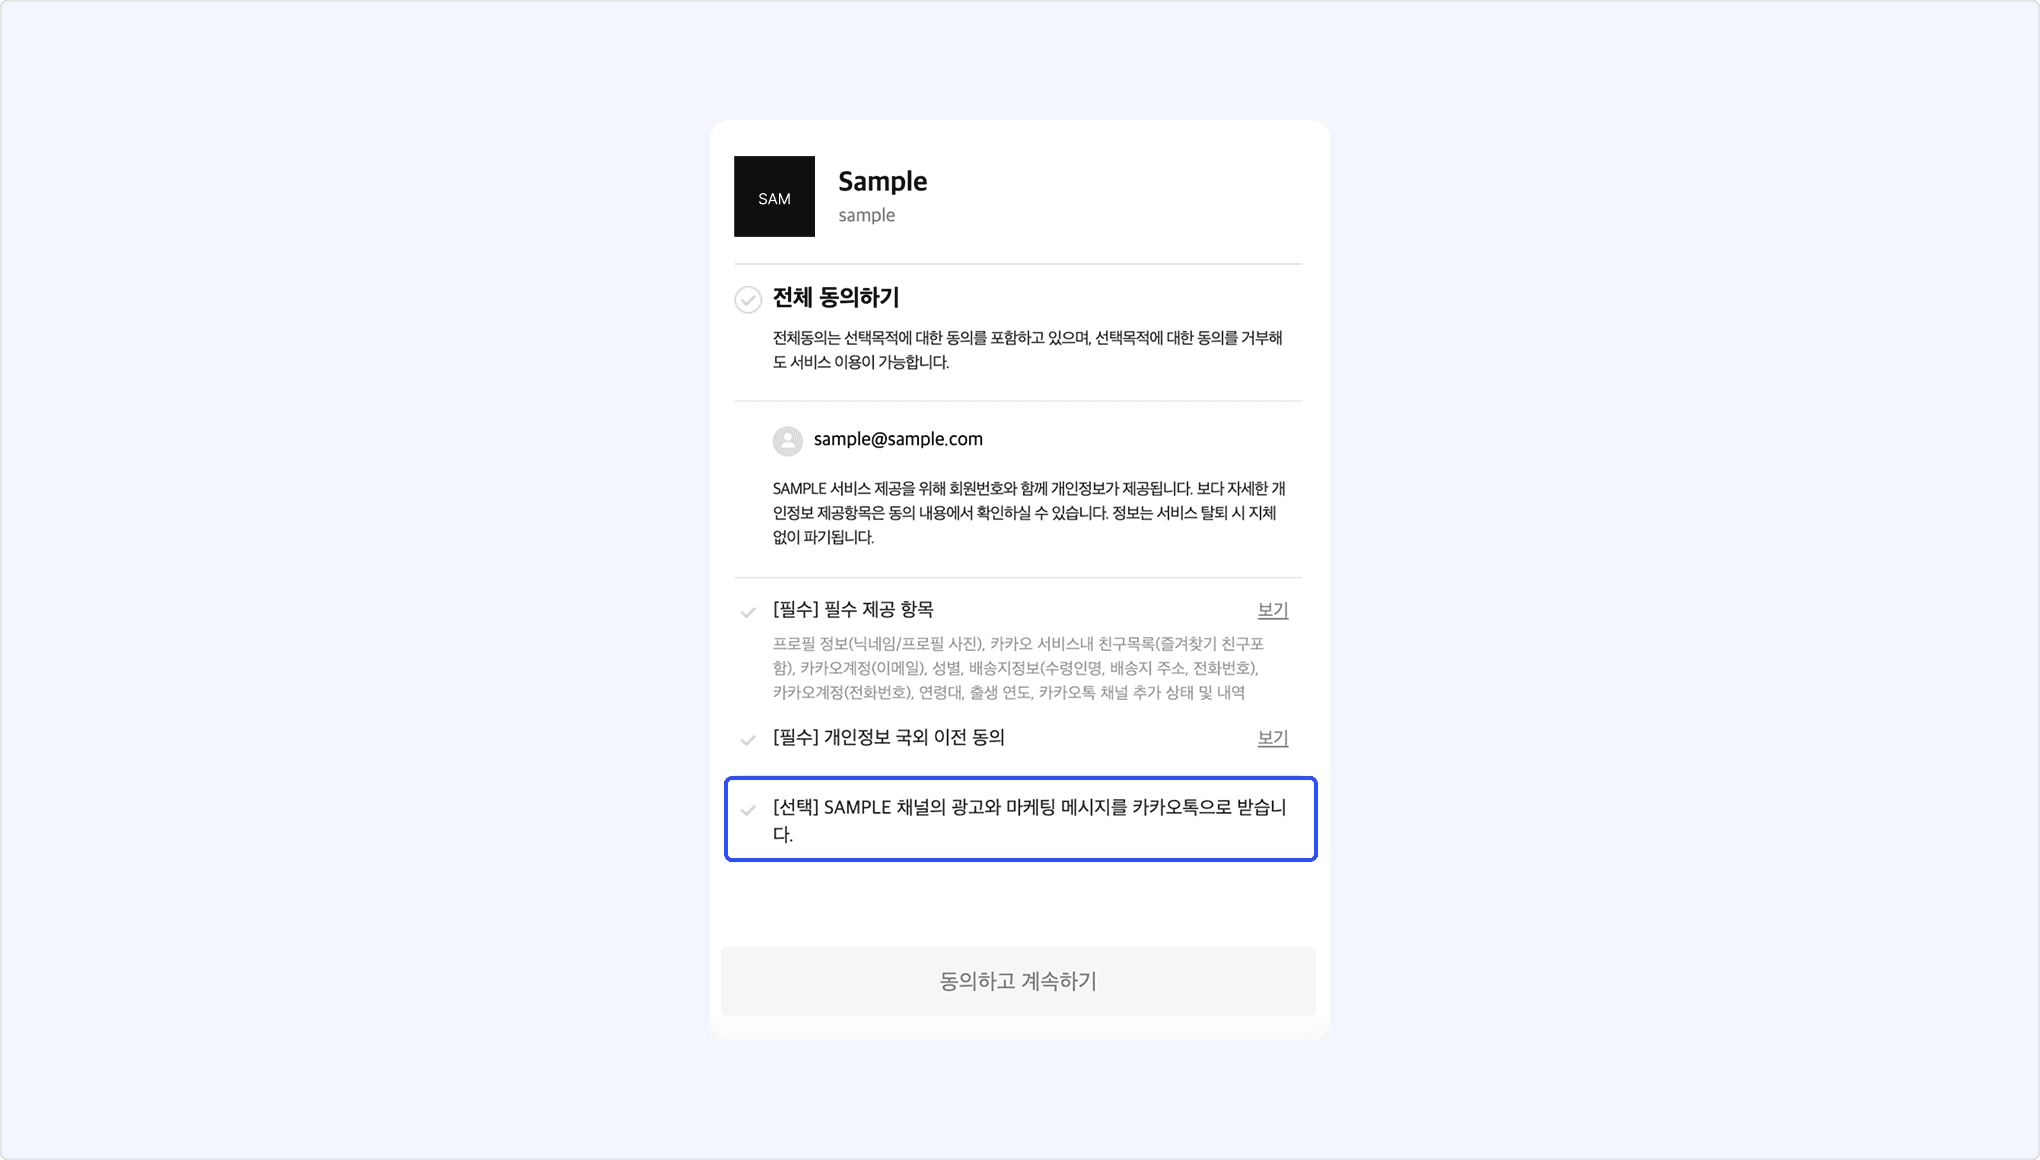Click the SAM text inside the logo
This screenshot has width=2040, height=1160.
click(x=774, y=199)
